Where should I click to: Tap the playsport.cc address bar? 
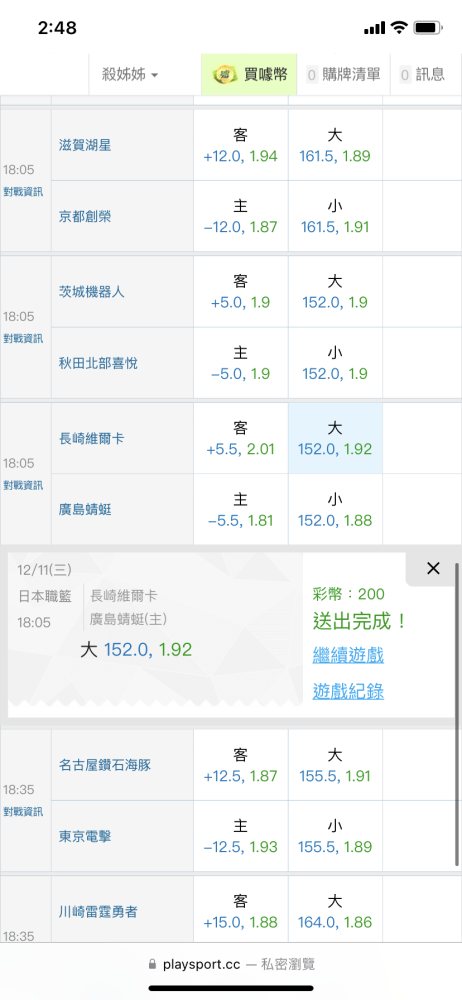pos(231,964)
